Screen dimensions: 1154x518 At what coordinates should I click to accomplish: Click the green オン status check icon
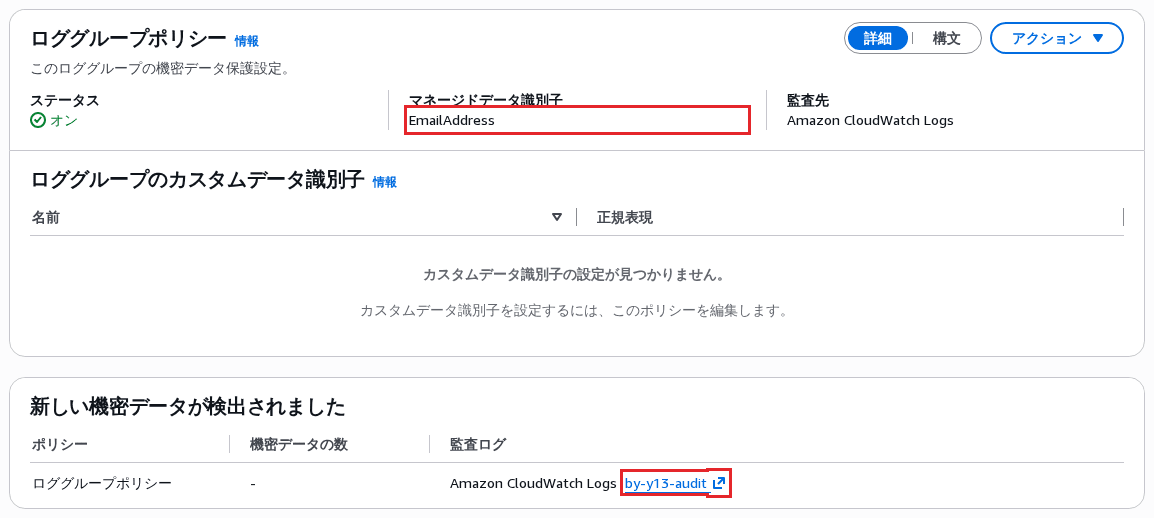click(38, 120)
